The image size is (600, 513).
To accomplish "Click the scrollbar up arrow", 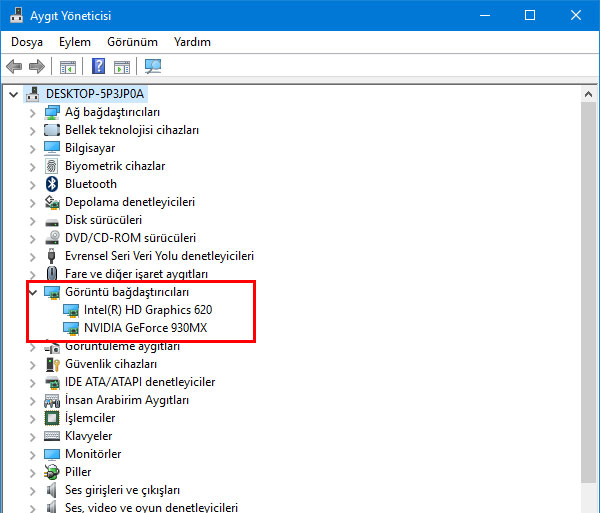I will 589,94.
